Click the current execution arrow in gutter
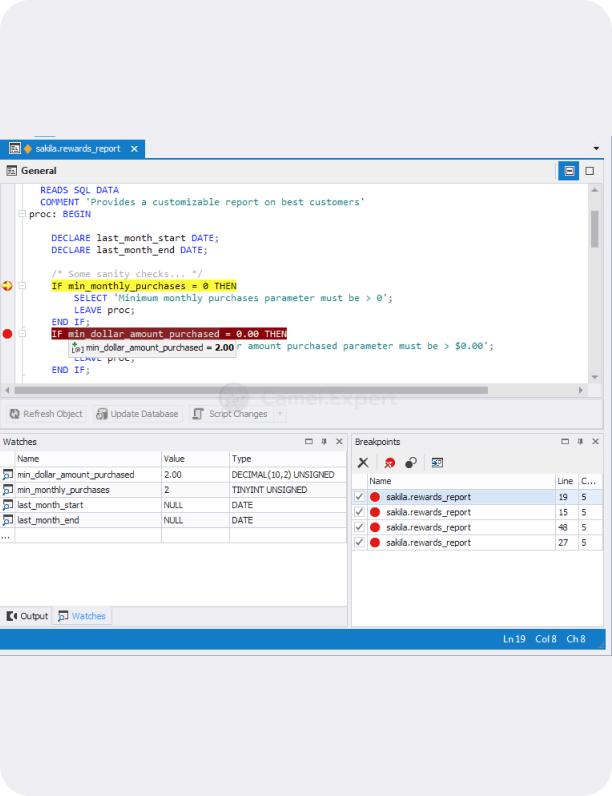The image size is (612, 796). [x=8, y=286]
